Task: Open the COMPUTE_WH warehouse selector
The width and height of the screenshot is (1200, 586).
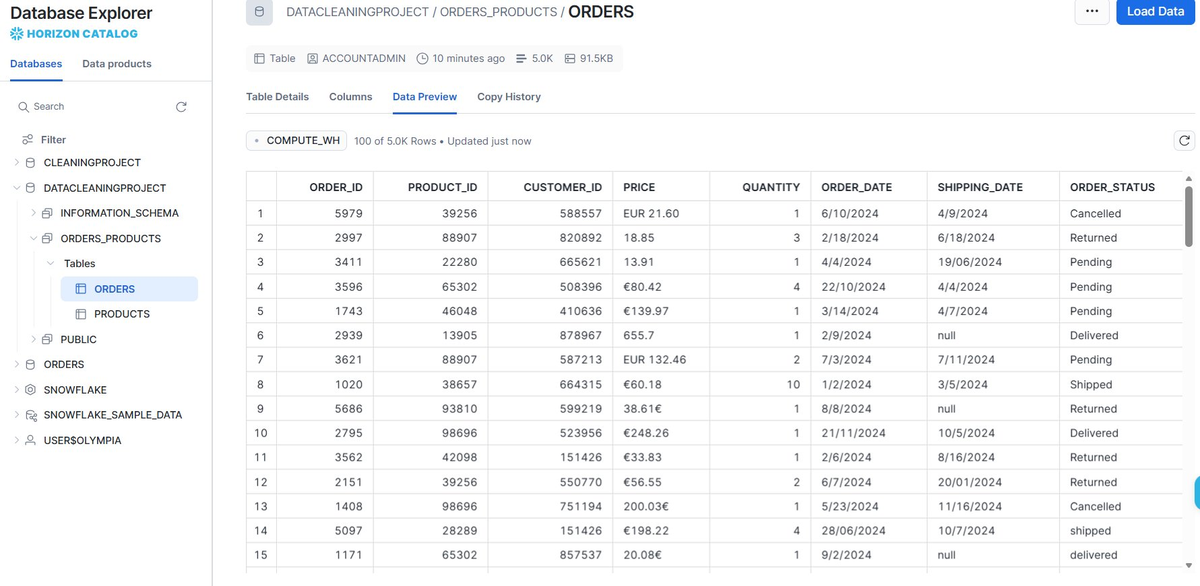Action: click(x=297, y=141)
